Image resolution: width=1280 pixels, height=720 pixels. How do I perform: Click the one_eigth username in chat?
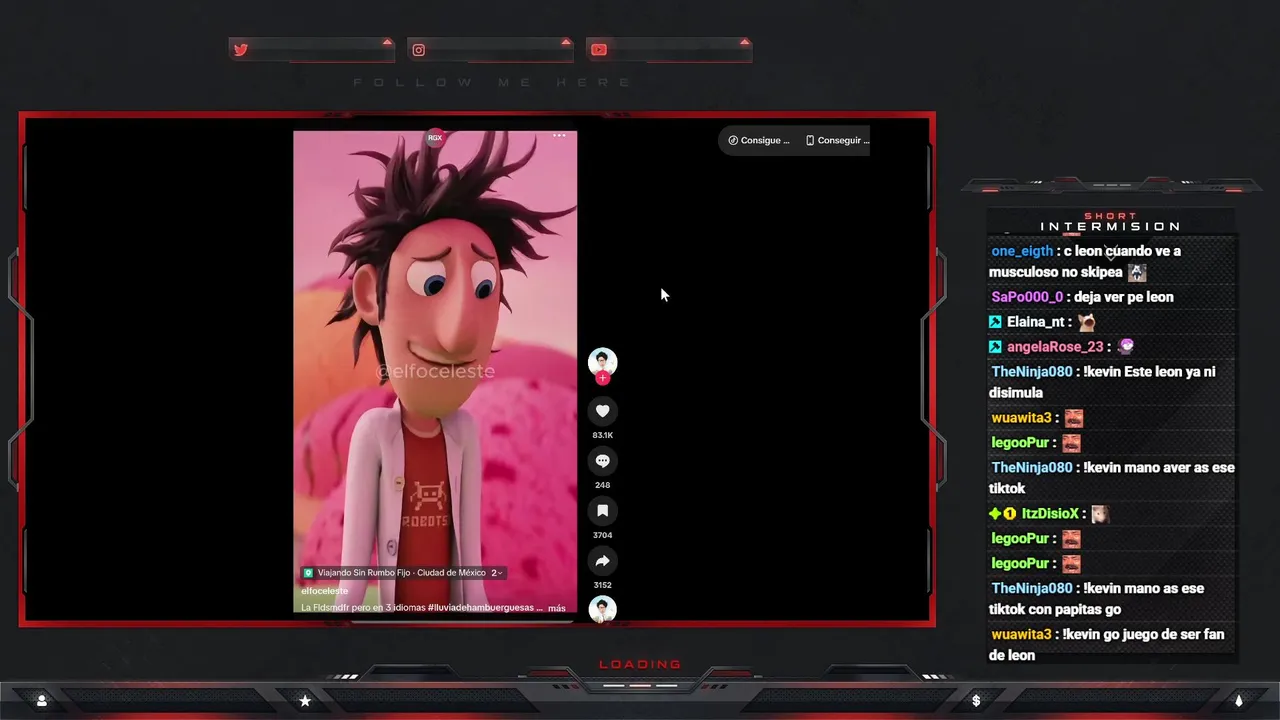[1022, 251]
